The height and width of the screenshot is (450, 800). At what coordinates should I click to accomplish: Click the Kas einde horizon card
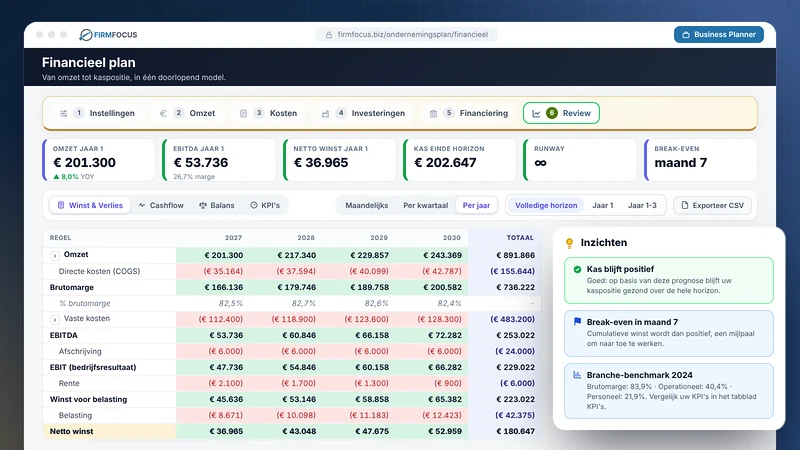tap(459, 160)
